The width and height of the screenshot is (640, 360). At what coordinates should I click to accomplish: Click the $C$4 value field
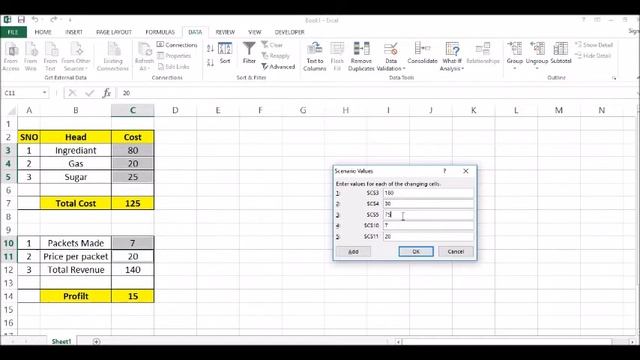coord(428,203)
